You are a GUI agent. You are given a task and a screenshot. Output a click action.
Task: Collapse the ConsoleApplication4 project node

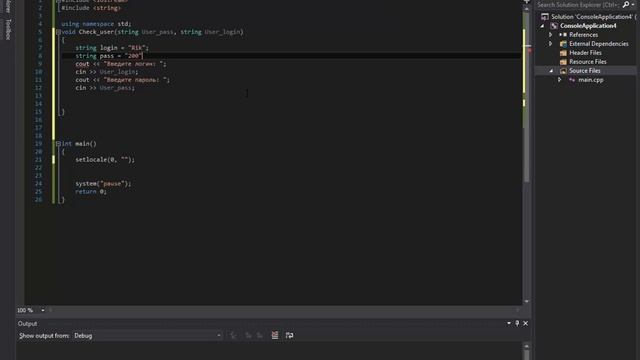pos(542,26)
